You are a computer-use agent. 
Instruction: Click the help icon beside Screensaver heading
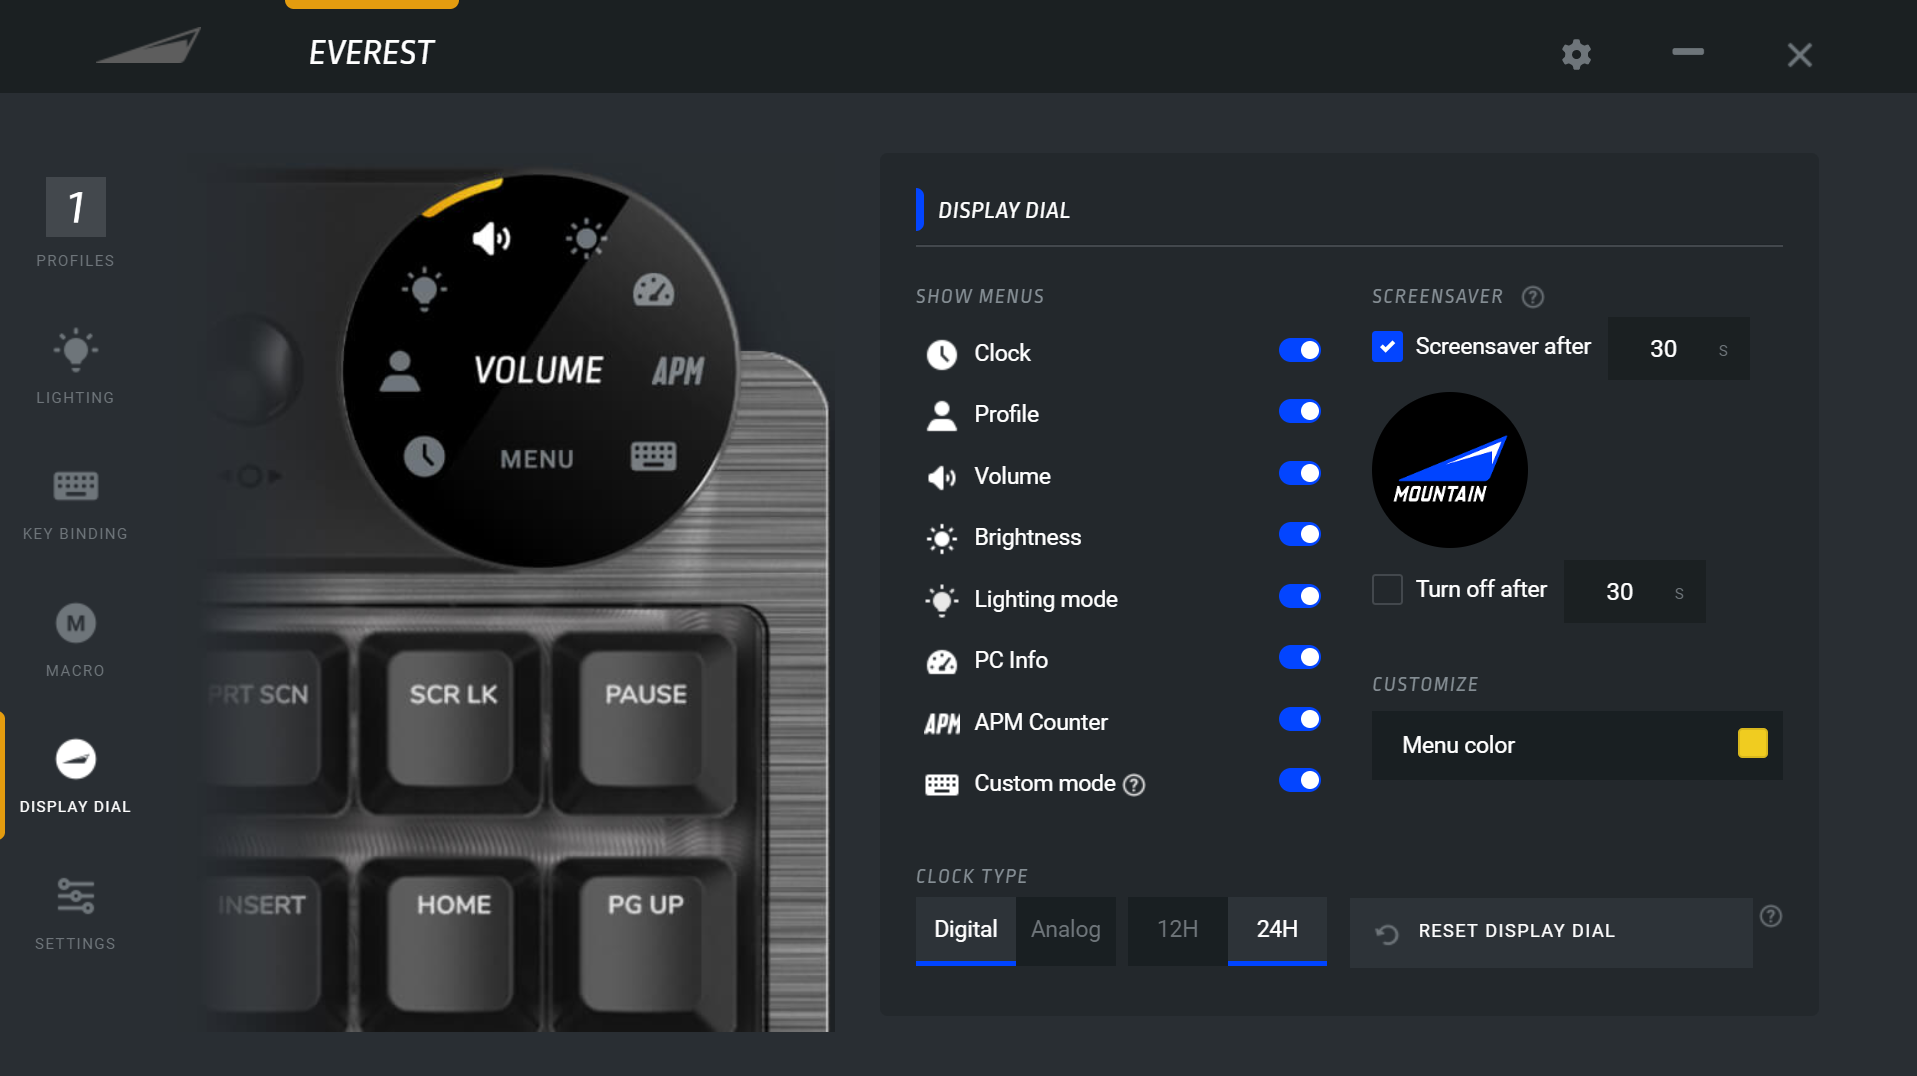click(1532, 297)
